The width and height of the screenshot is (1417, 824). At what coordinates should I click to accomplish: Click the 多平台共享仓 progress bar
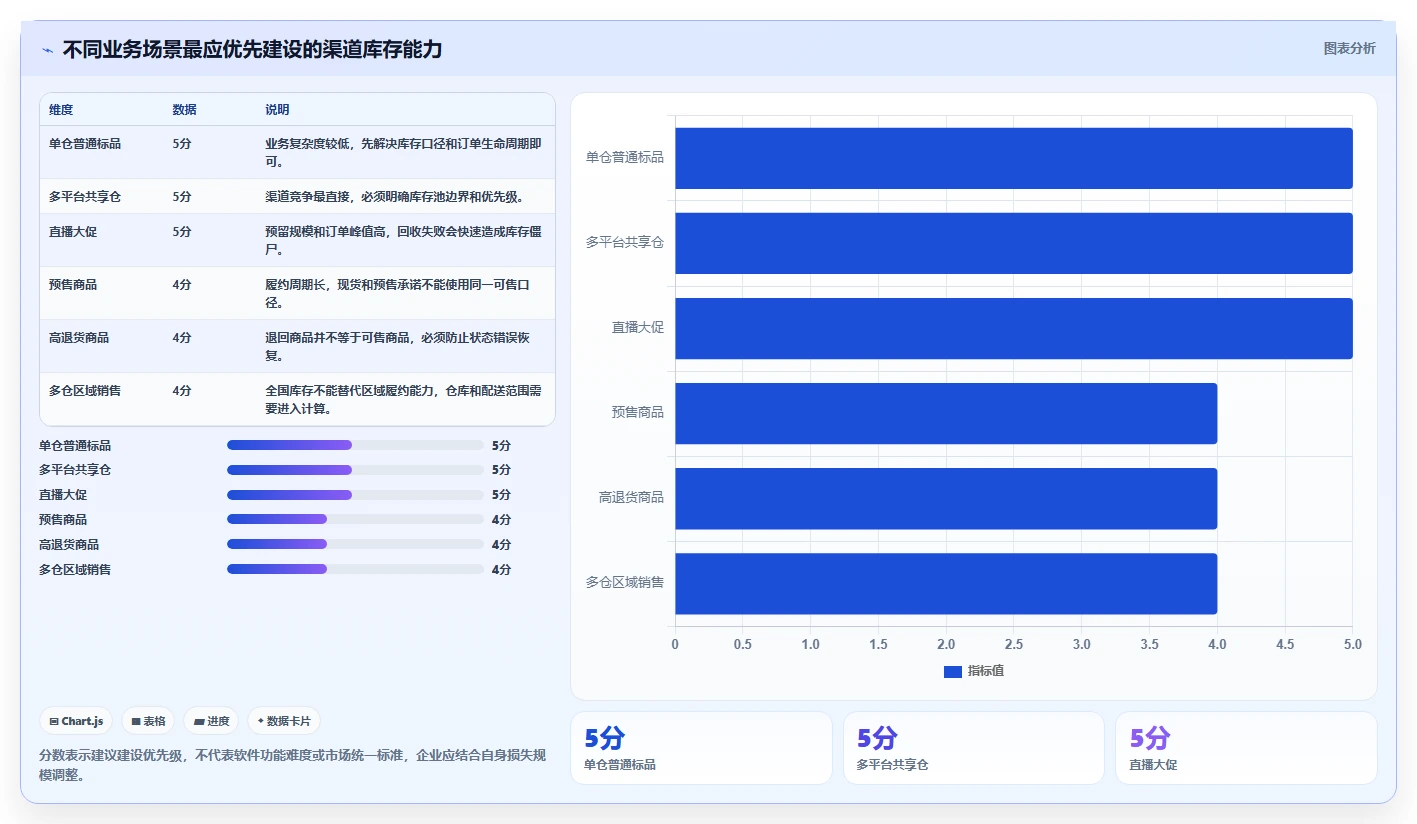[355, 470]
